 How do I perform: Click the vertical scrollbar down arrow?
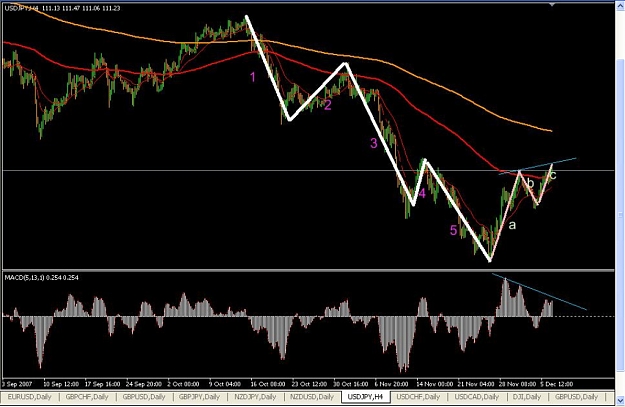(621, 399)
